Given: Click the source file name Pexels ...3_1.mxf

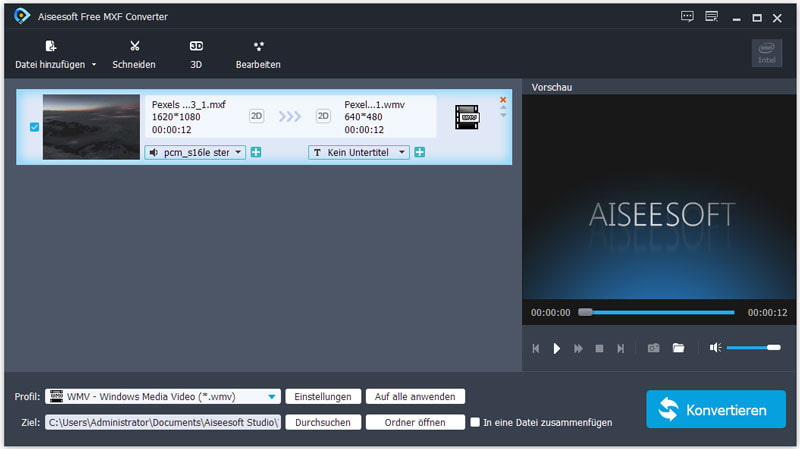Looking at the screenshot, I should point(189,105).
